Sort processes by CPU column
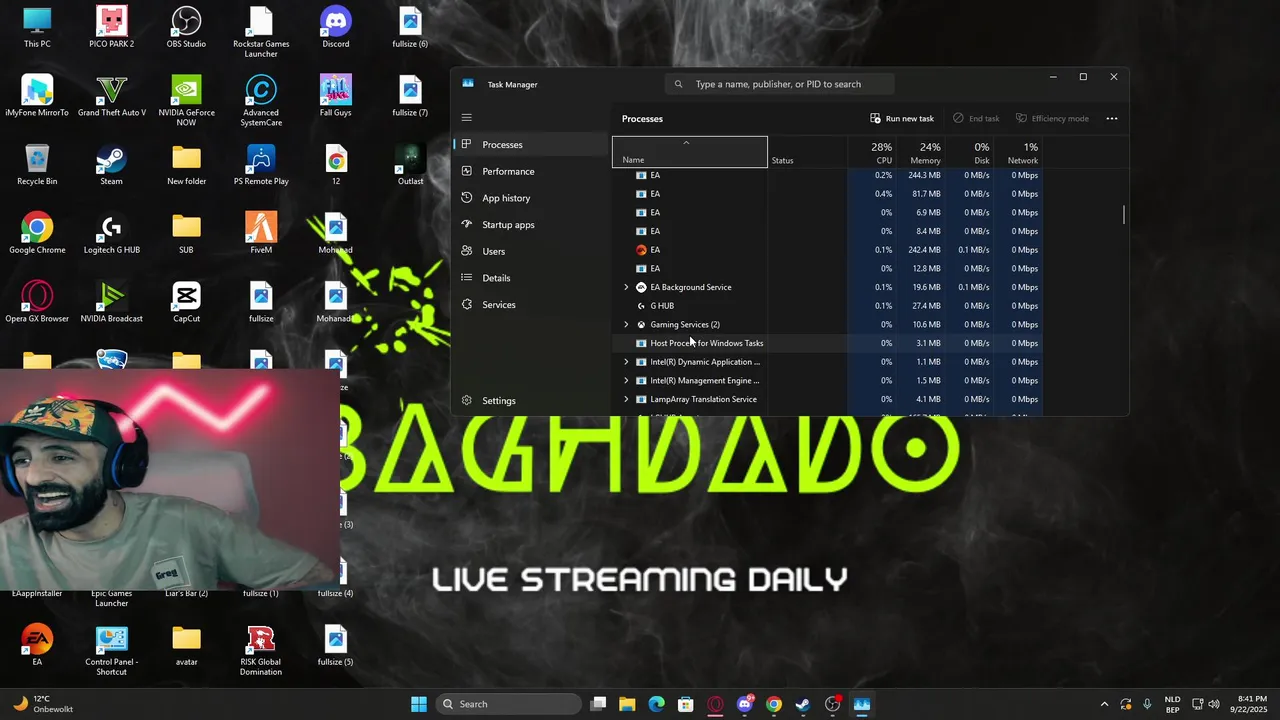The height and width of the screenshot is (720, 1280). [872, 152]
